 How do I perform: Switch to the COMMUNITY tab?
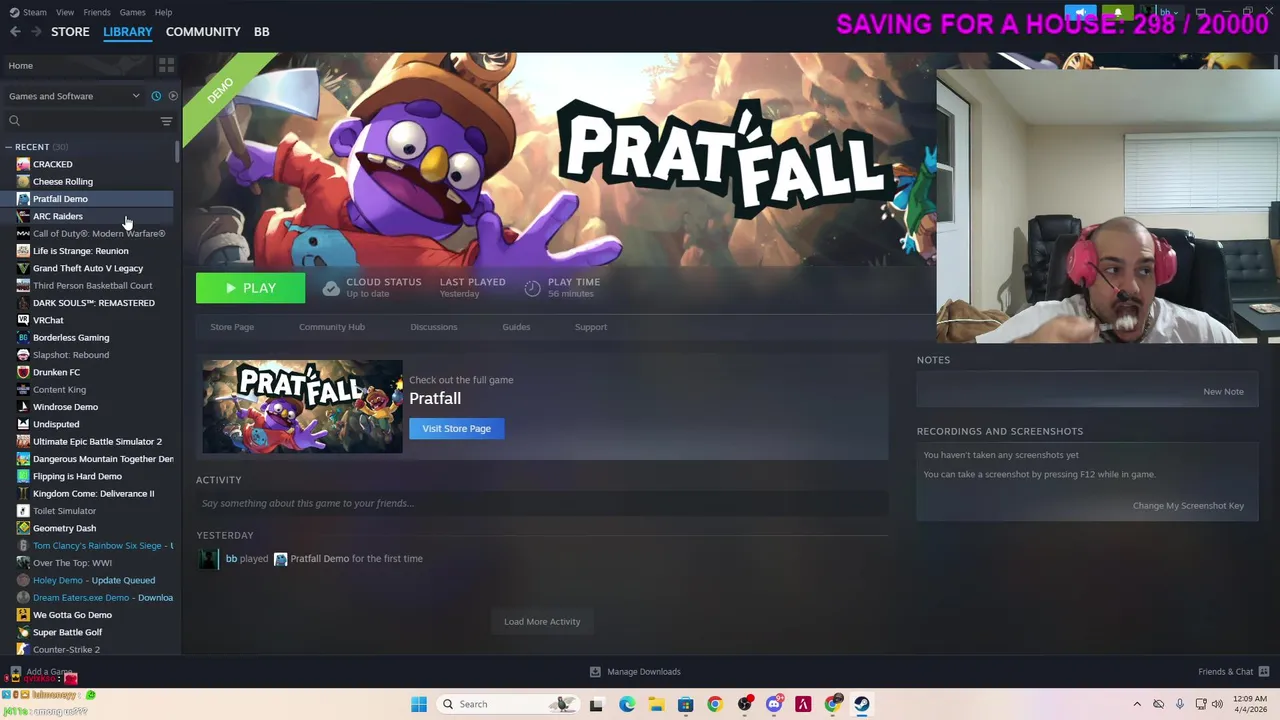[x=203, y=32]
